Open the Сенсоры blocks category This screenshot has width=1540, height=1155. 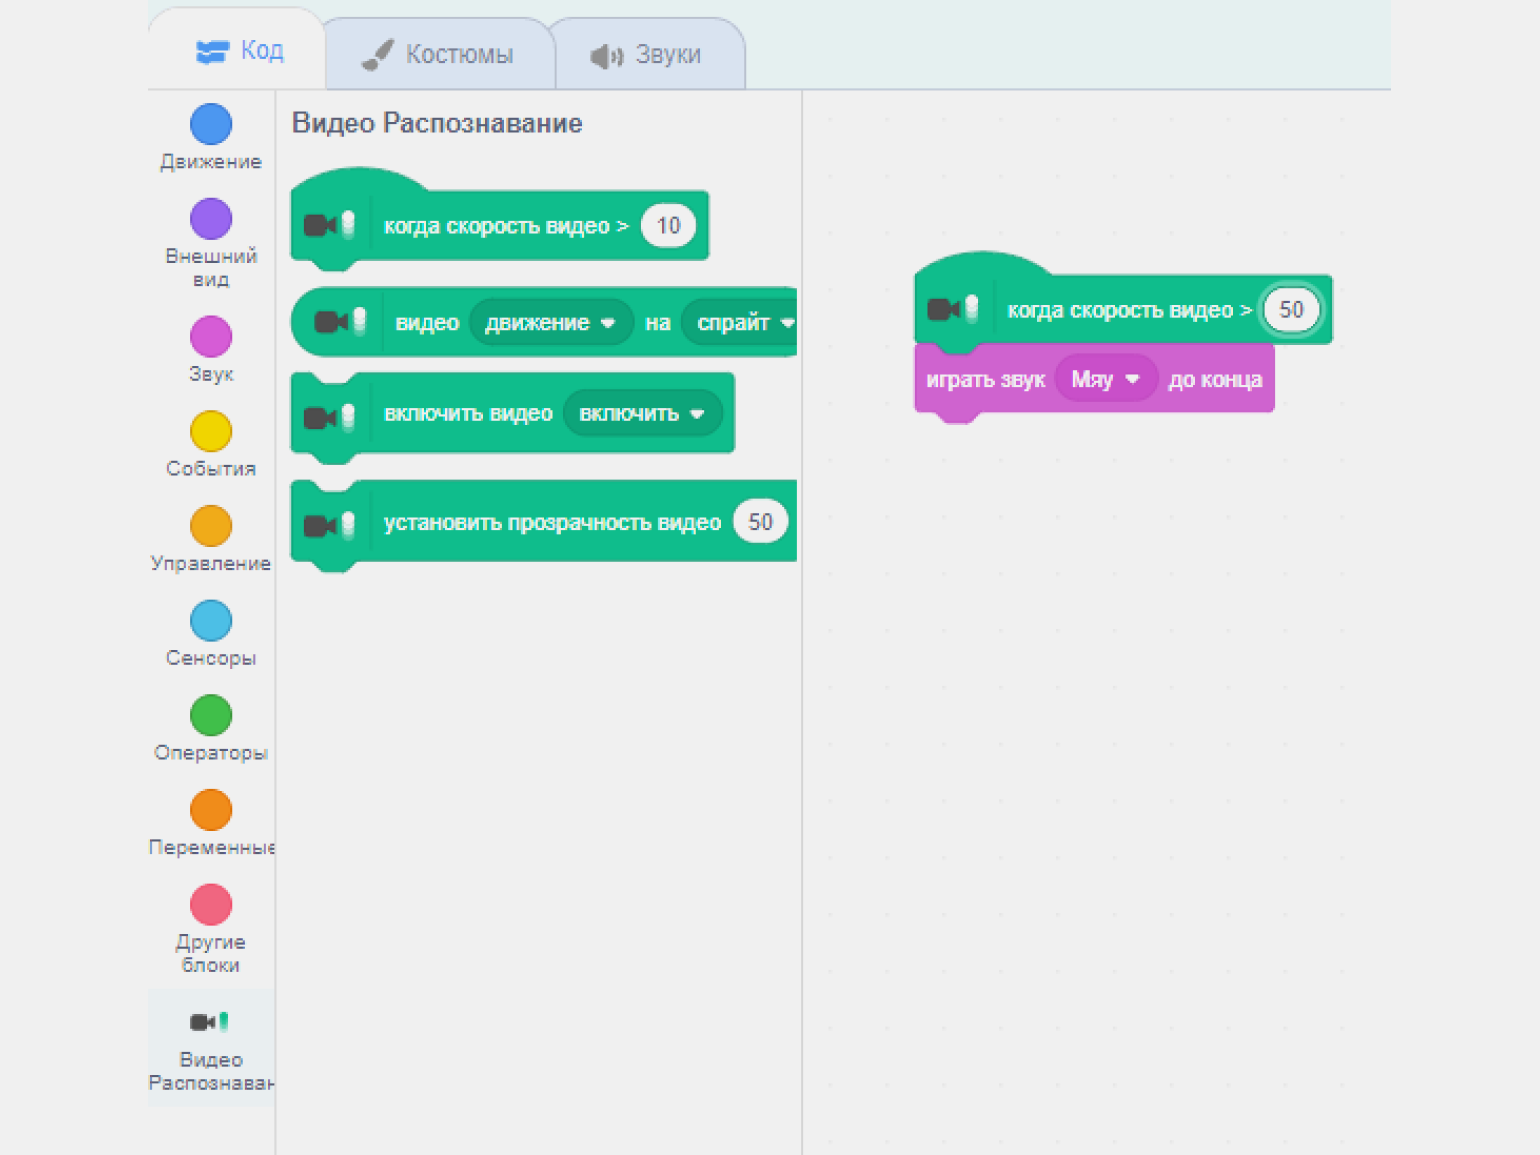click(211, 634)
